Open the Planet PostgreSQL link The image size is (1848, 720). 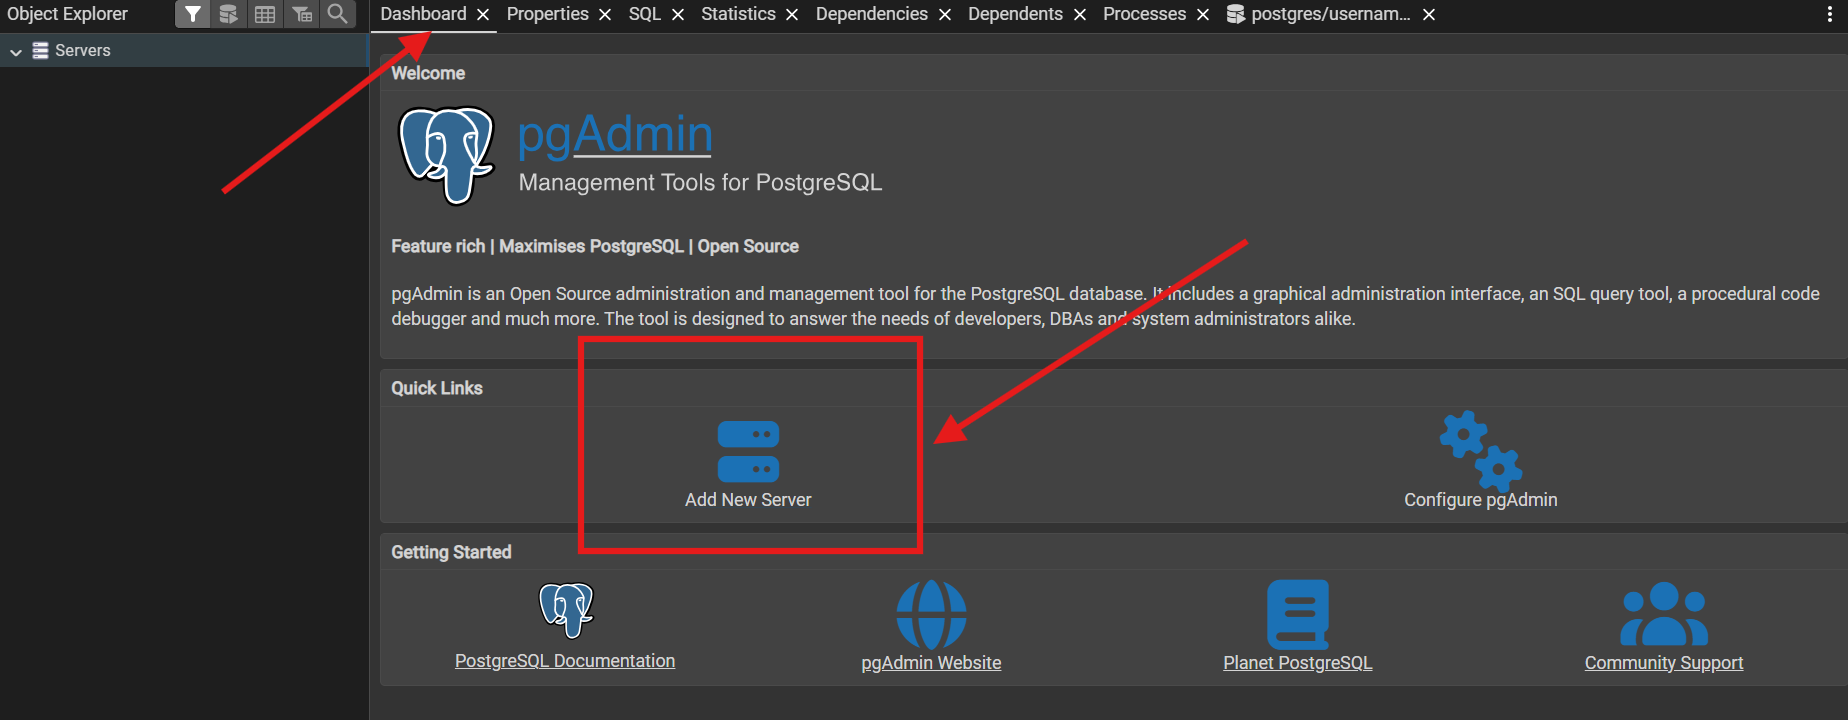[1298, 663]
